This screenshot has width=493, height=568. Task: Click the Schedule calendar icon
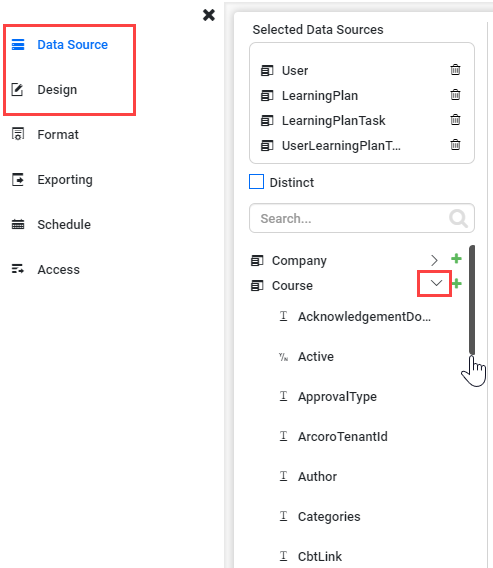coord(18,224)
